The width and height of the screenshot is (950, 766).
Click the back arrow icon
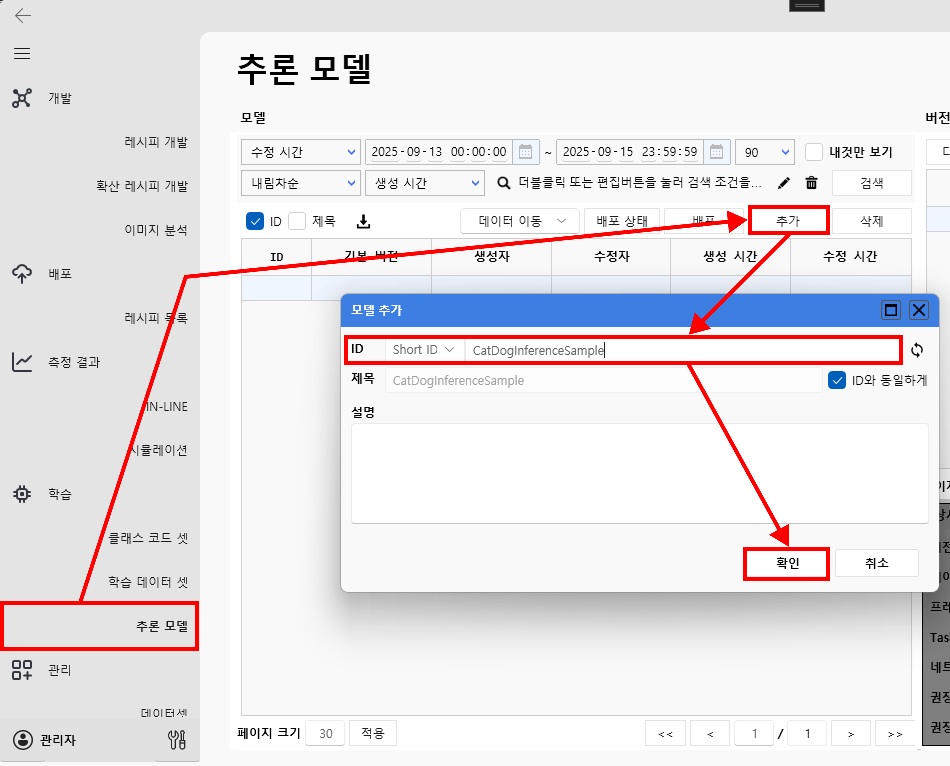pyautogui.click(x=22, y=15)
